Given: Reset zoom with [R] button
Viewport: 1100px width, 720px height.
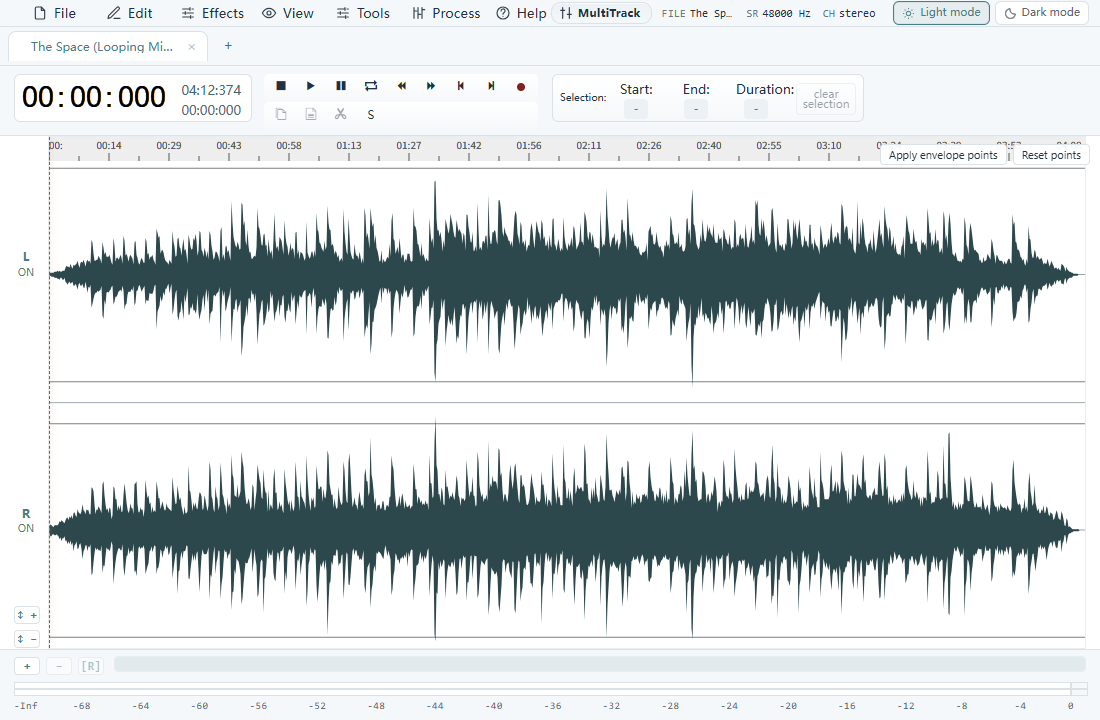Looking at the screenshot, I should (x=90, y=666).
